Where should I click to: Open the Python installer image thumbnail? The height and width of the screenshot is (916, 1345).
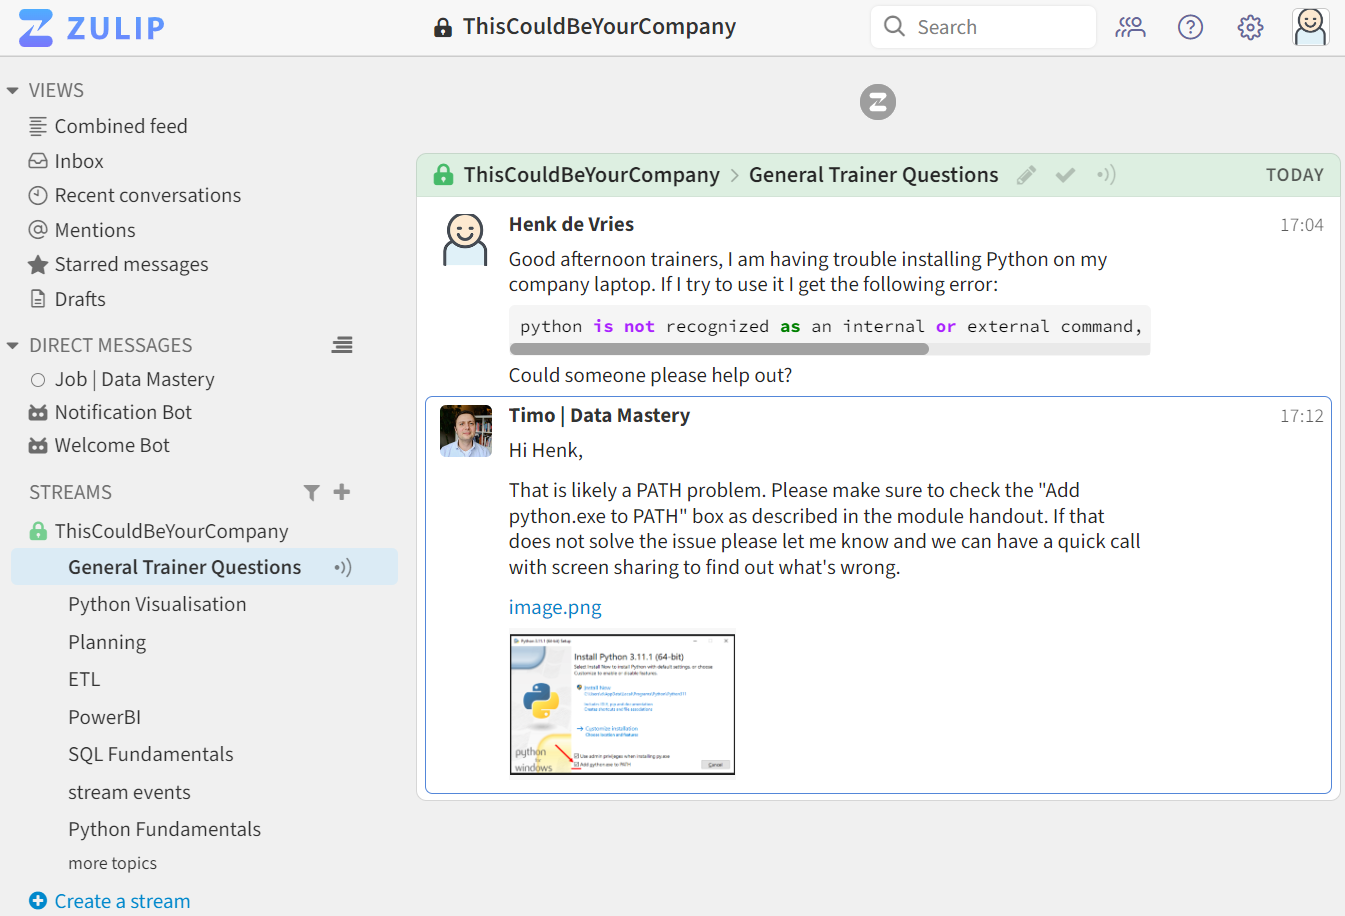[622, 703]
